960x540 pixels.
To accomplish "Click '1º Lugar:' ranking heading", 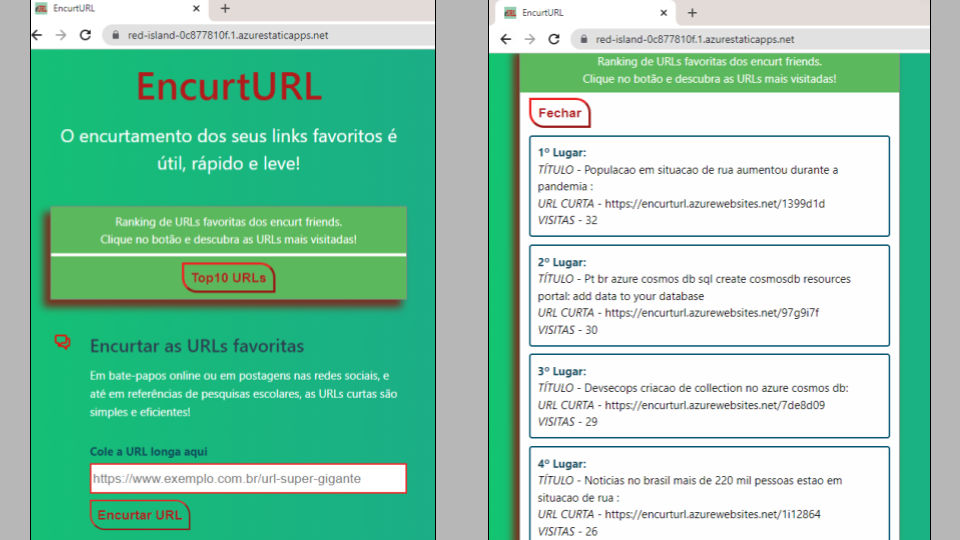I will tap(561, 152).
